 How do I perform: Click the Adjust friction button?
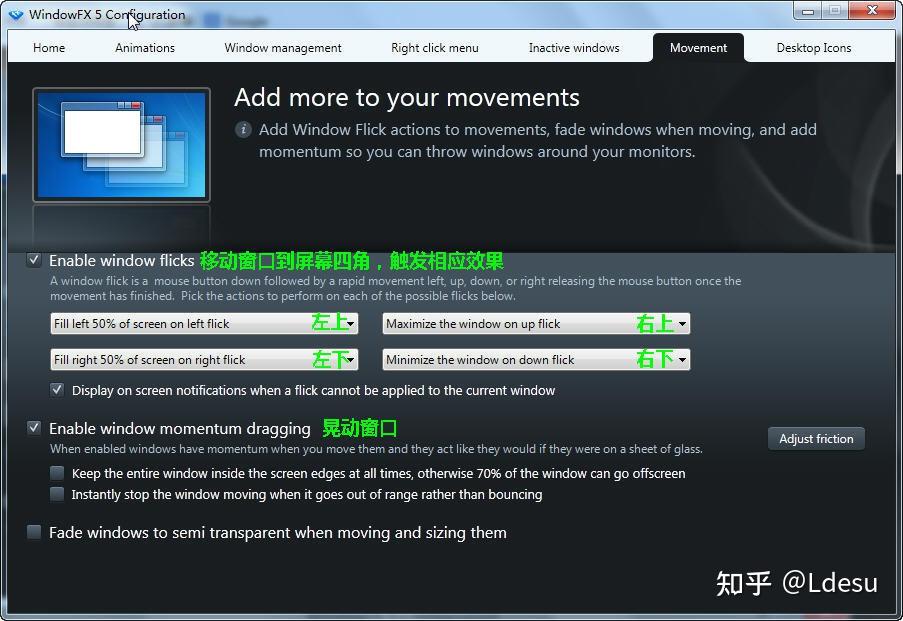click(815, 438)
